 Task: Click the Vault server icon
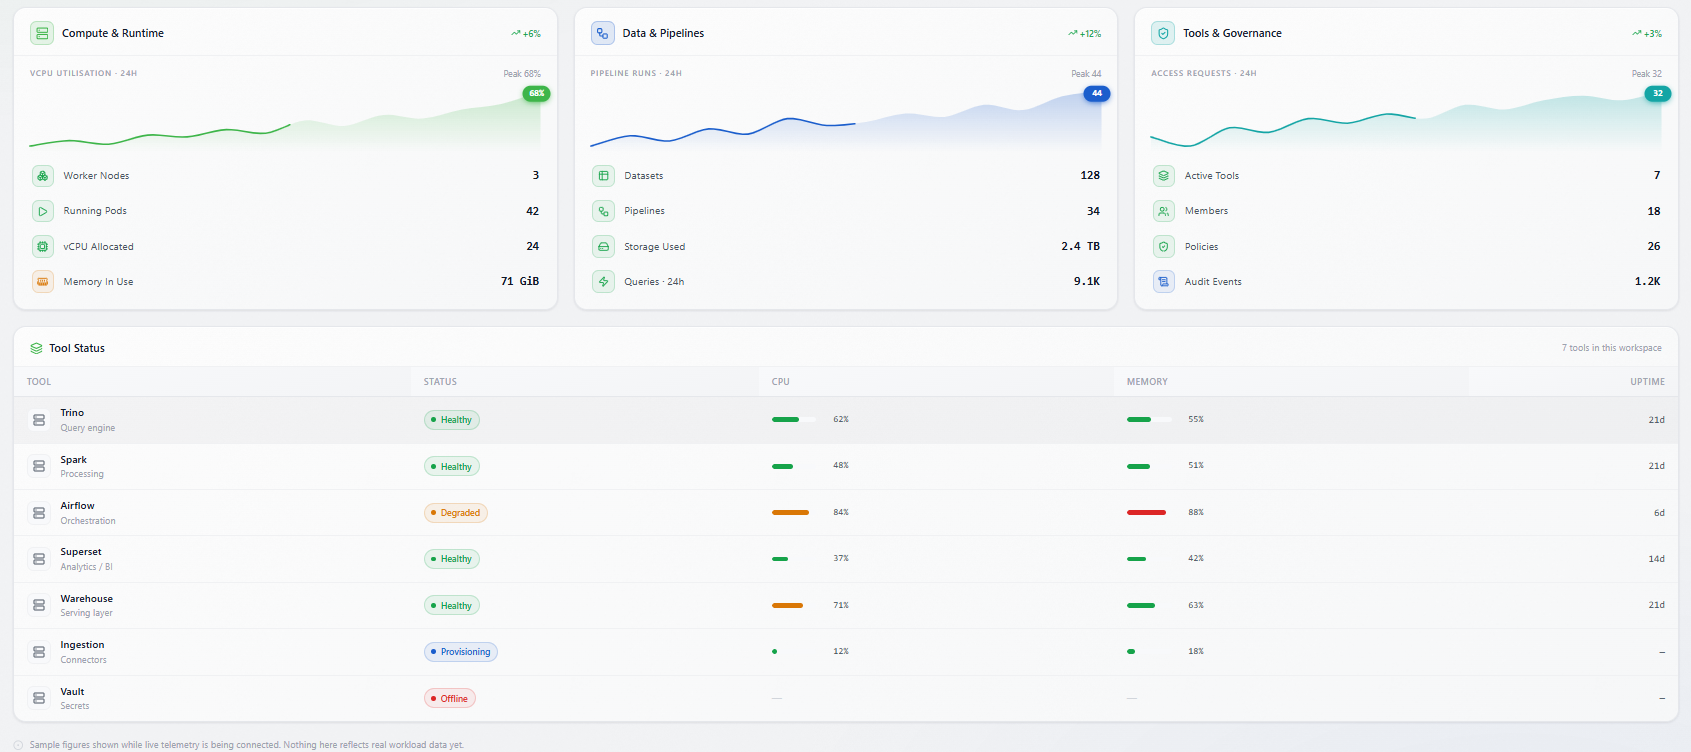tap(39, 698)
